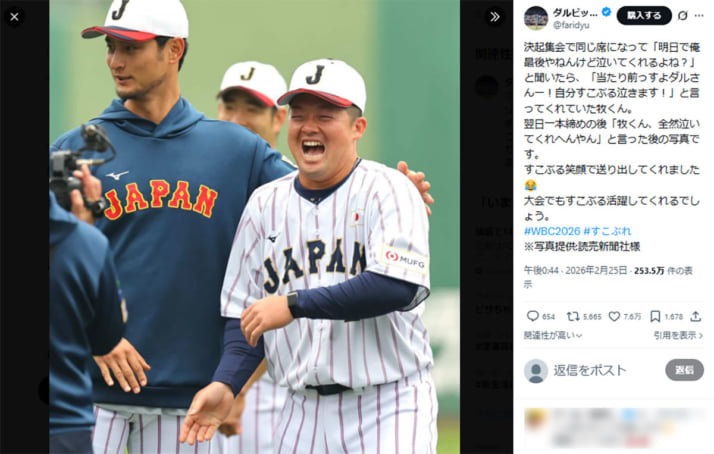Open the @faridyu handle link

[x=571, y=26]
